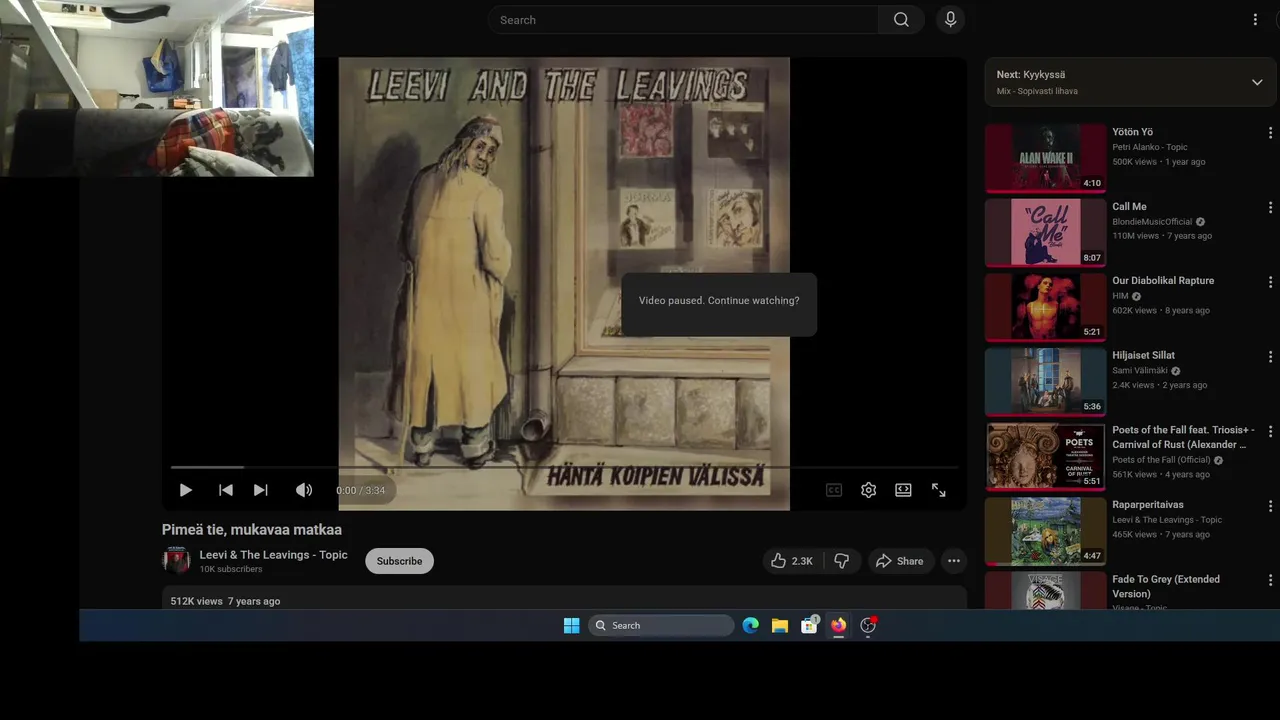Click the YouTube search field
The width and height of the screenshot is (1280, 720).
(683, 20)
